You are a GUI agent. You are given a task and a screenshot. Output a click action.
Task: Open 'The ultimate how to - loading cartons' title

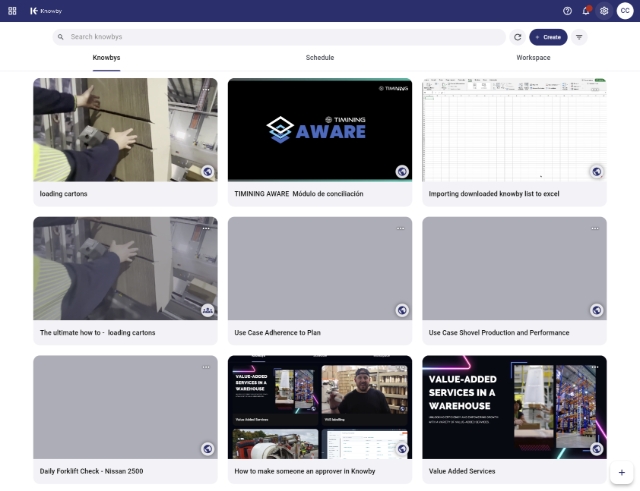pos(98,333)
